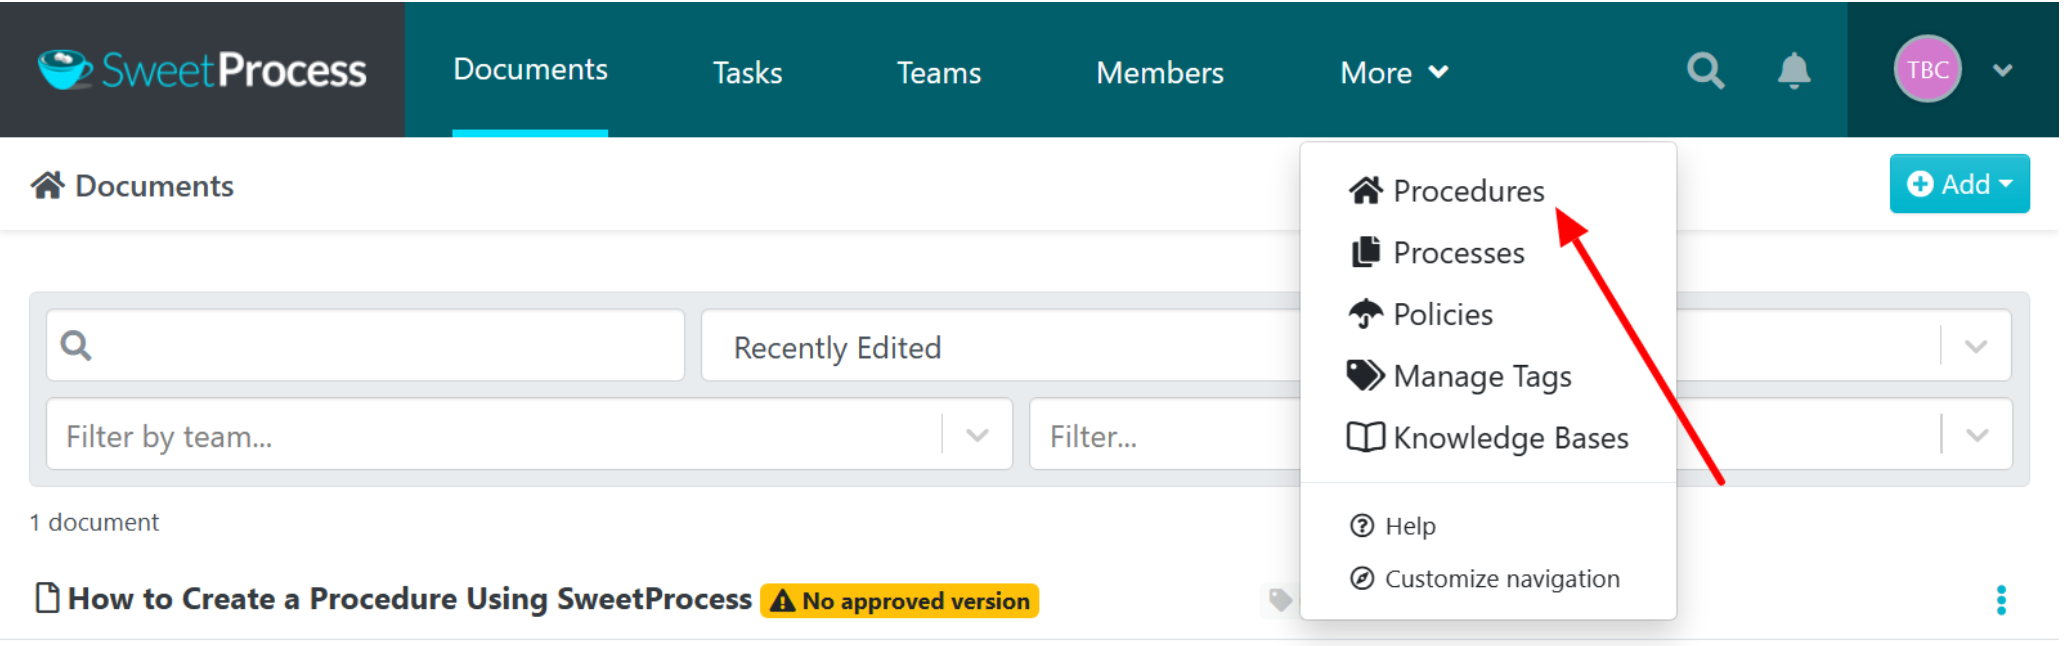Open the search magnifier in top navigation

[x=1705, y=71]
